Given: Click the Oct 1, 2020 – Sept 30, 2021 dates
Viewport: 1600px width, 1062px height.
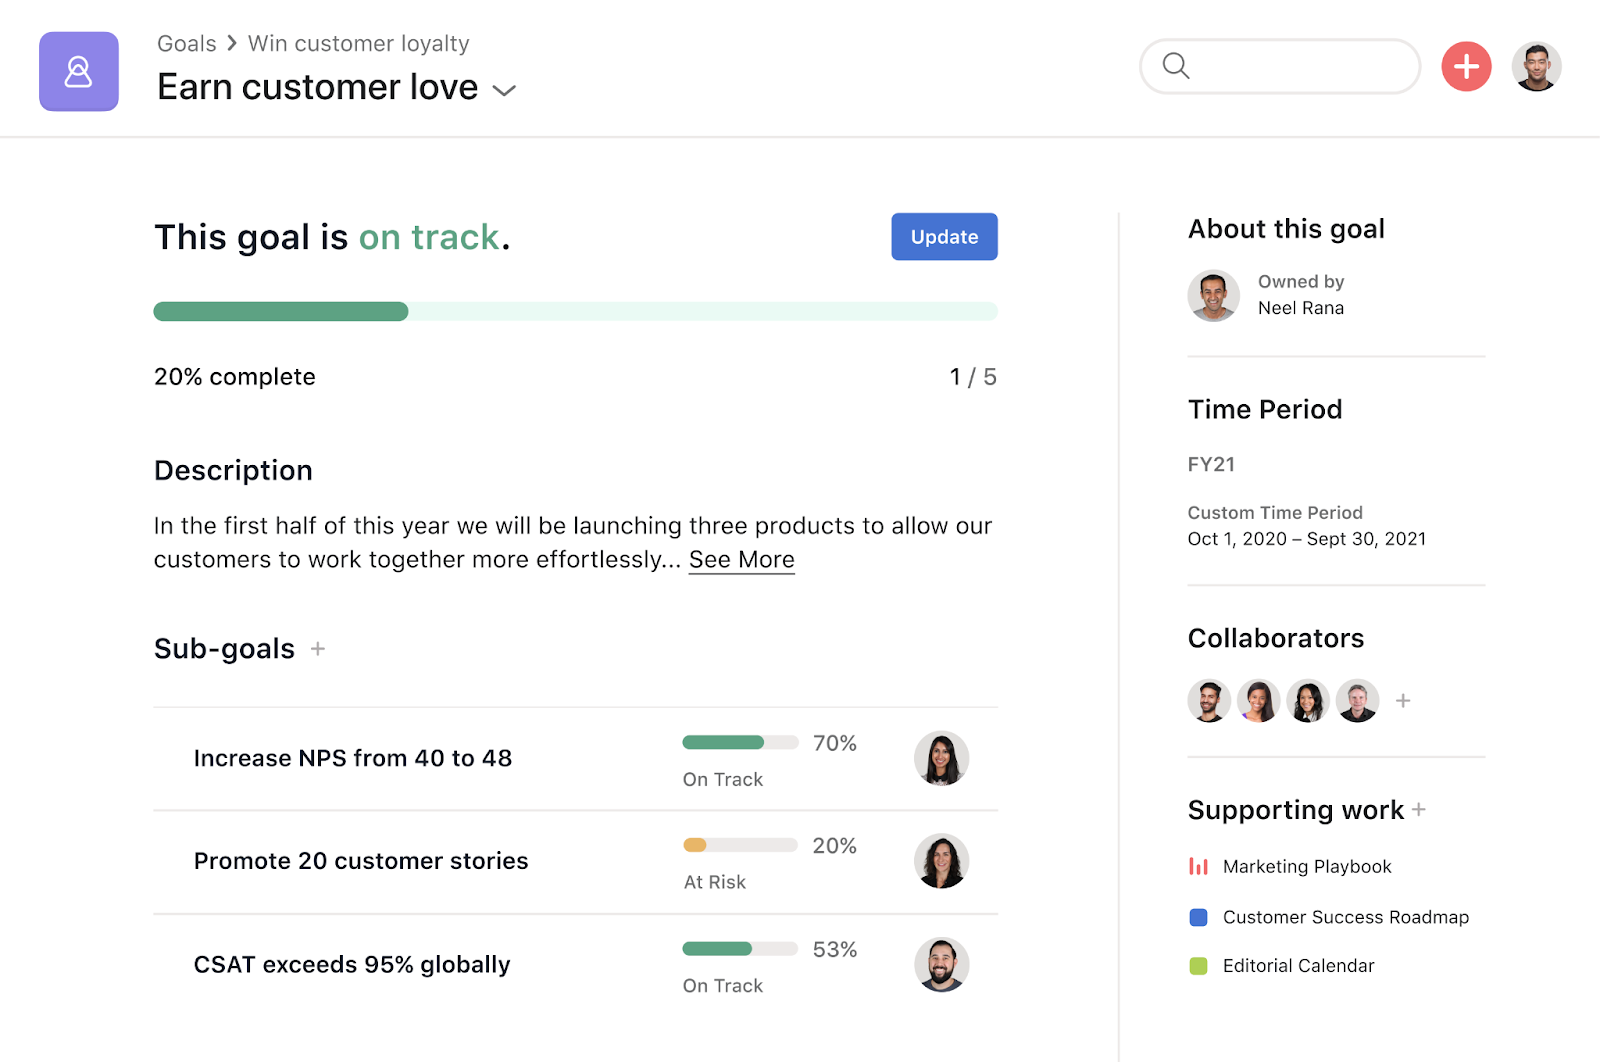Looking at the screenshot, I should pyautogui.click(x=1307, y=538).
